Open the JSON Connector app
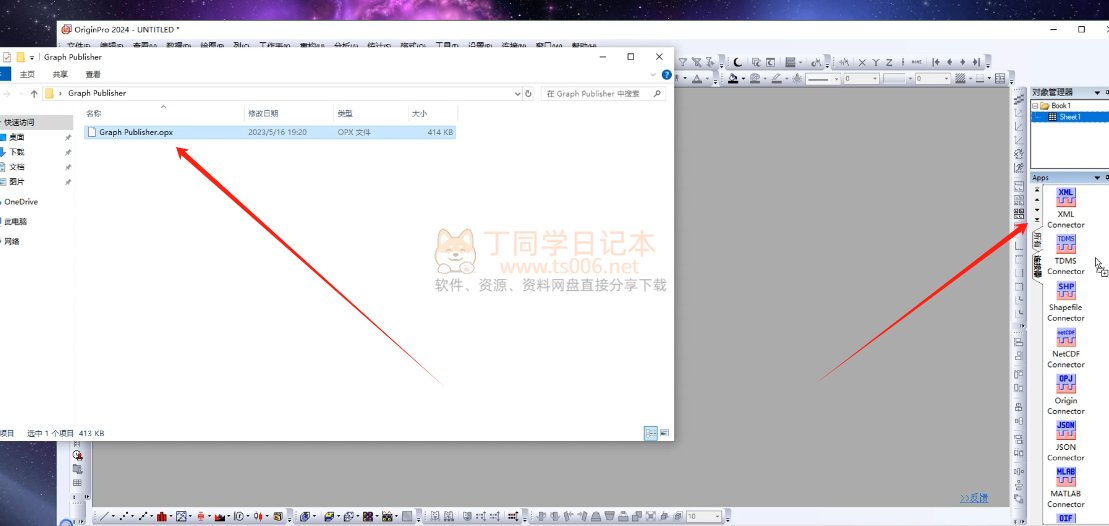The height and width of the screenshot is (526, 1109). 1065,441
